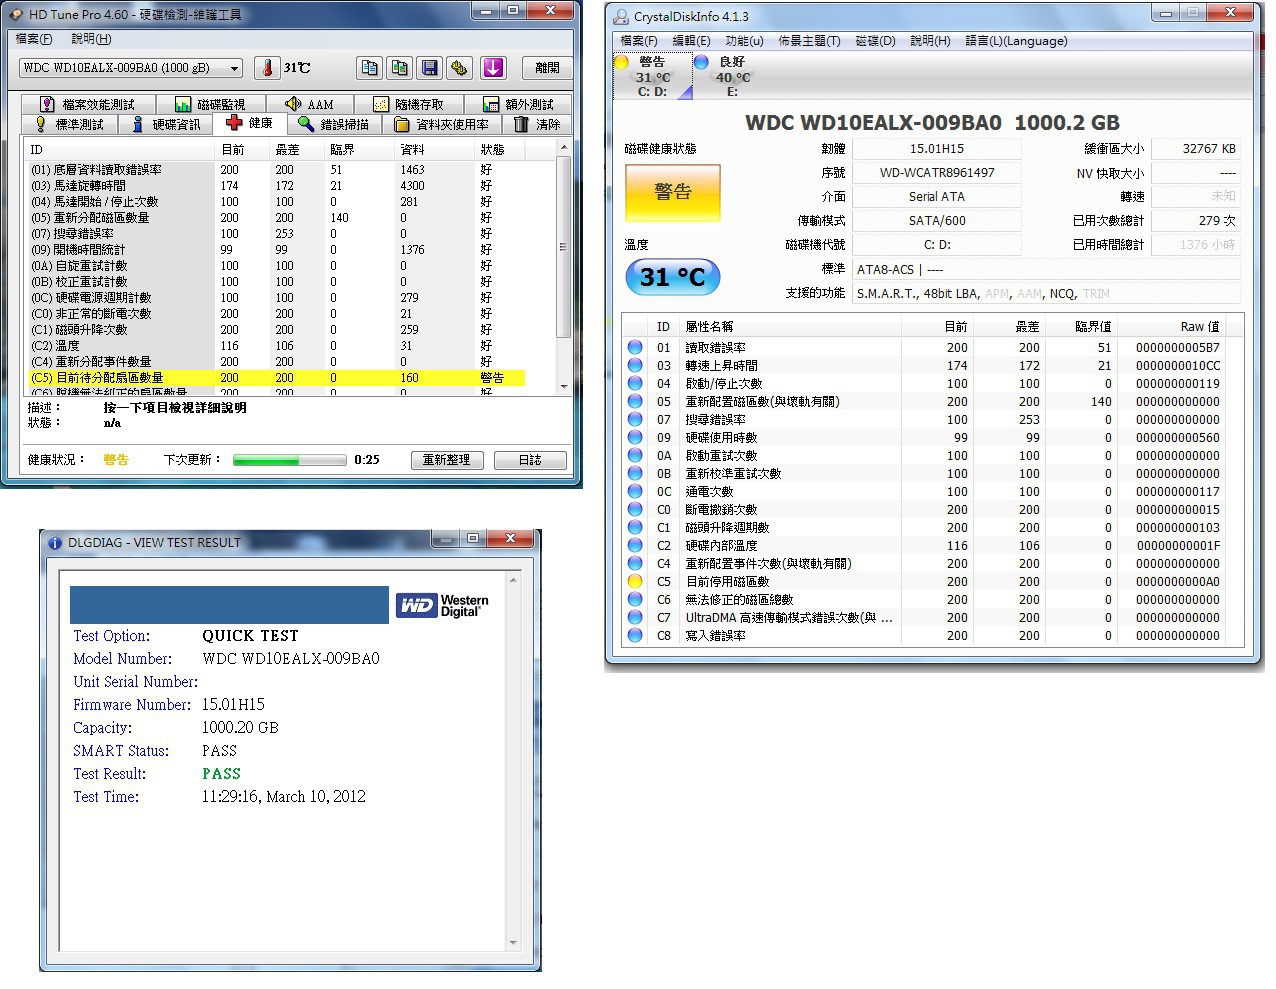Open CrystalDiskInfo 檔案(F) menu
The image size is (1276, 989).
pos(639,41)
